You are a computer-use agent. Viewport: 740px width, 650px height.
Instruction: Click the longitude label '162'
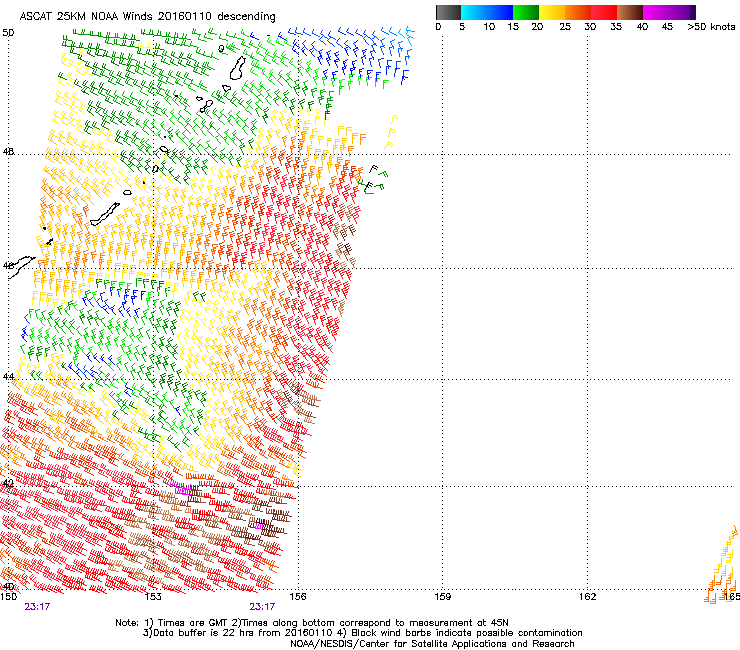click(x=587, y=597)
